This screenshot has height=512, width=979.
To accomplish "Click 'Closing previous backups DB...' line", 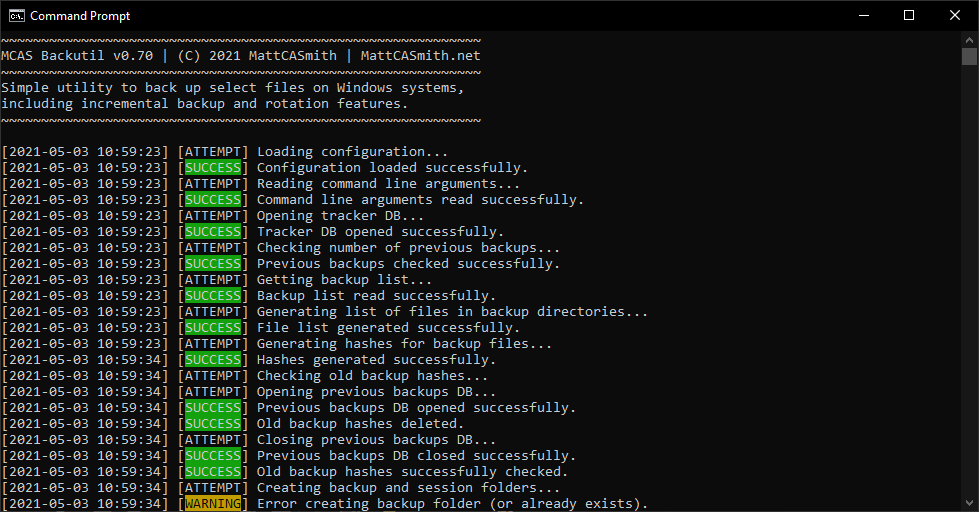I will [376, 440].
